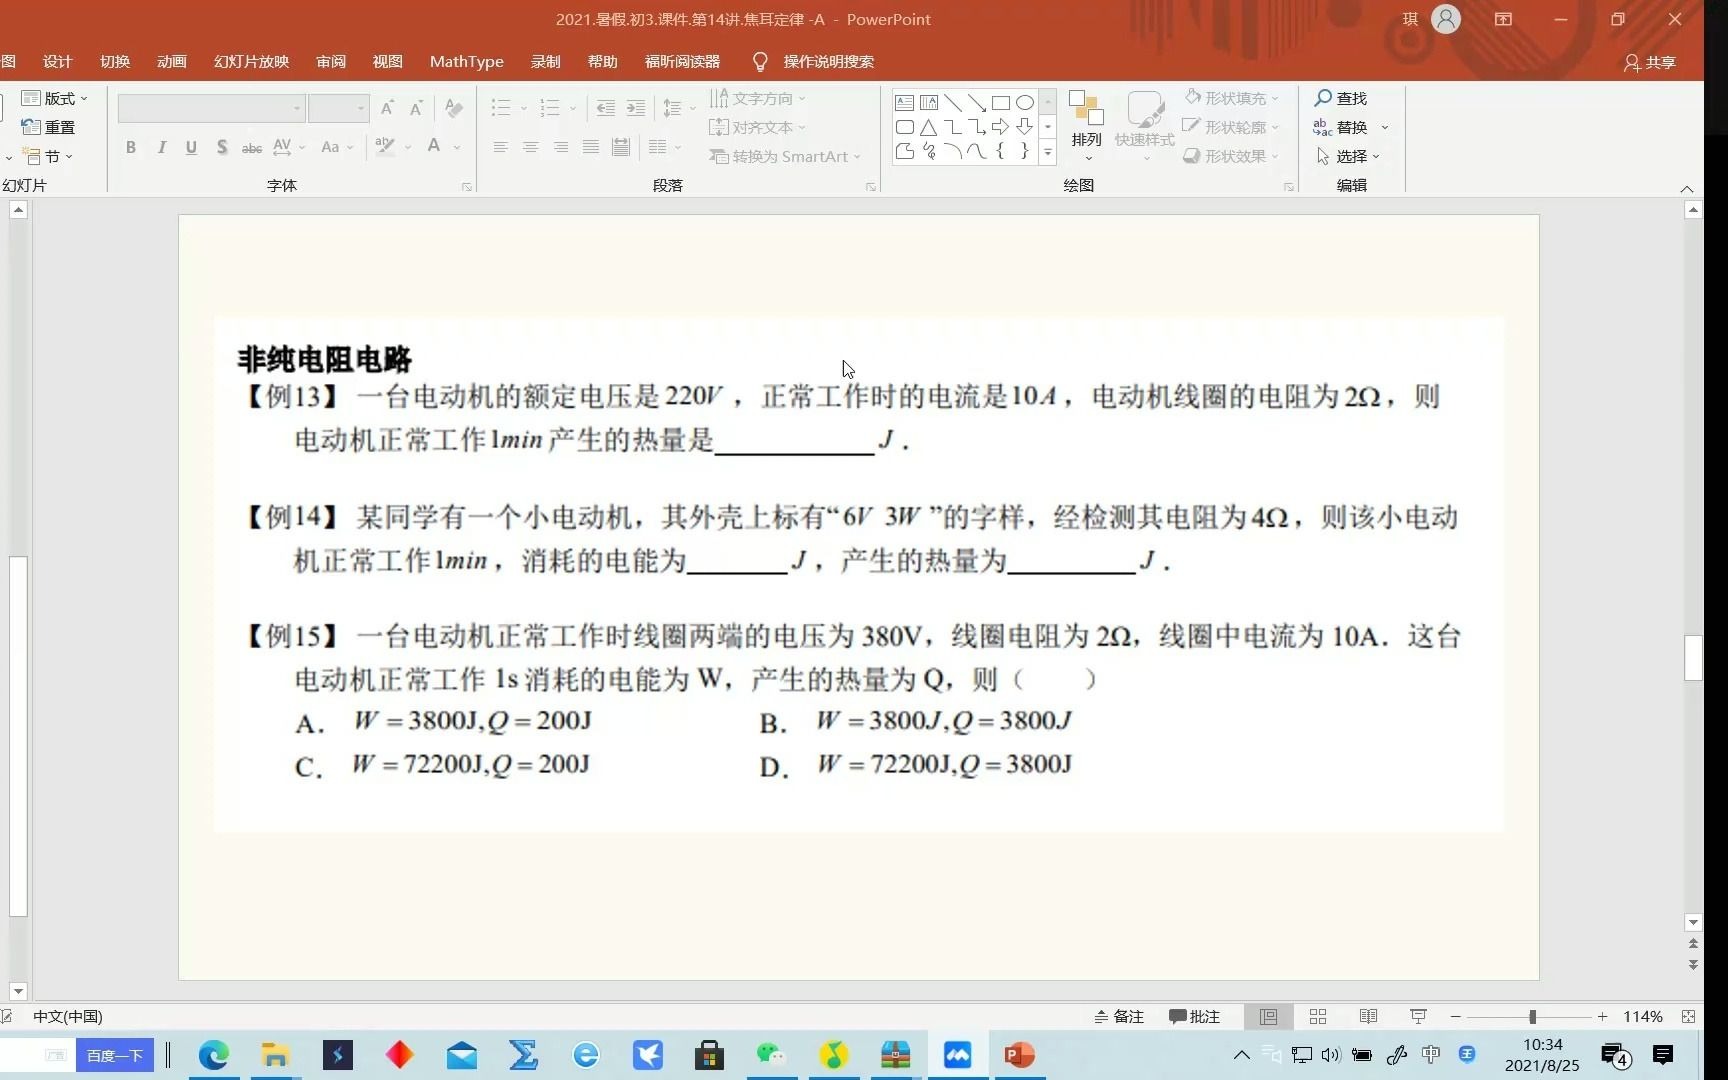Align text left
Screen dimensions: 1728x1080
pos(501,147)
